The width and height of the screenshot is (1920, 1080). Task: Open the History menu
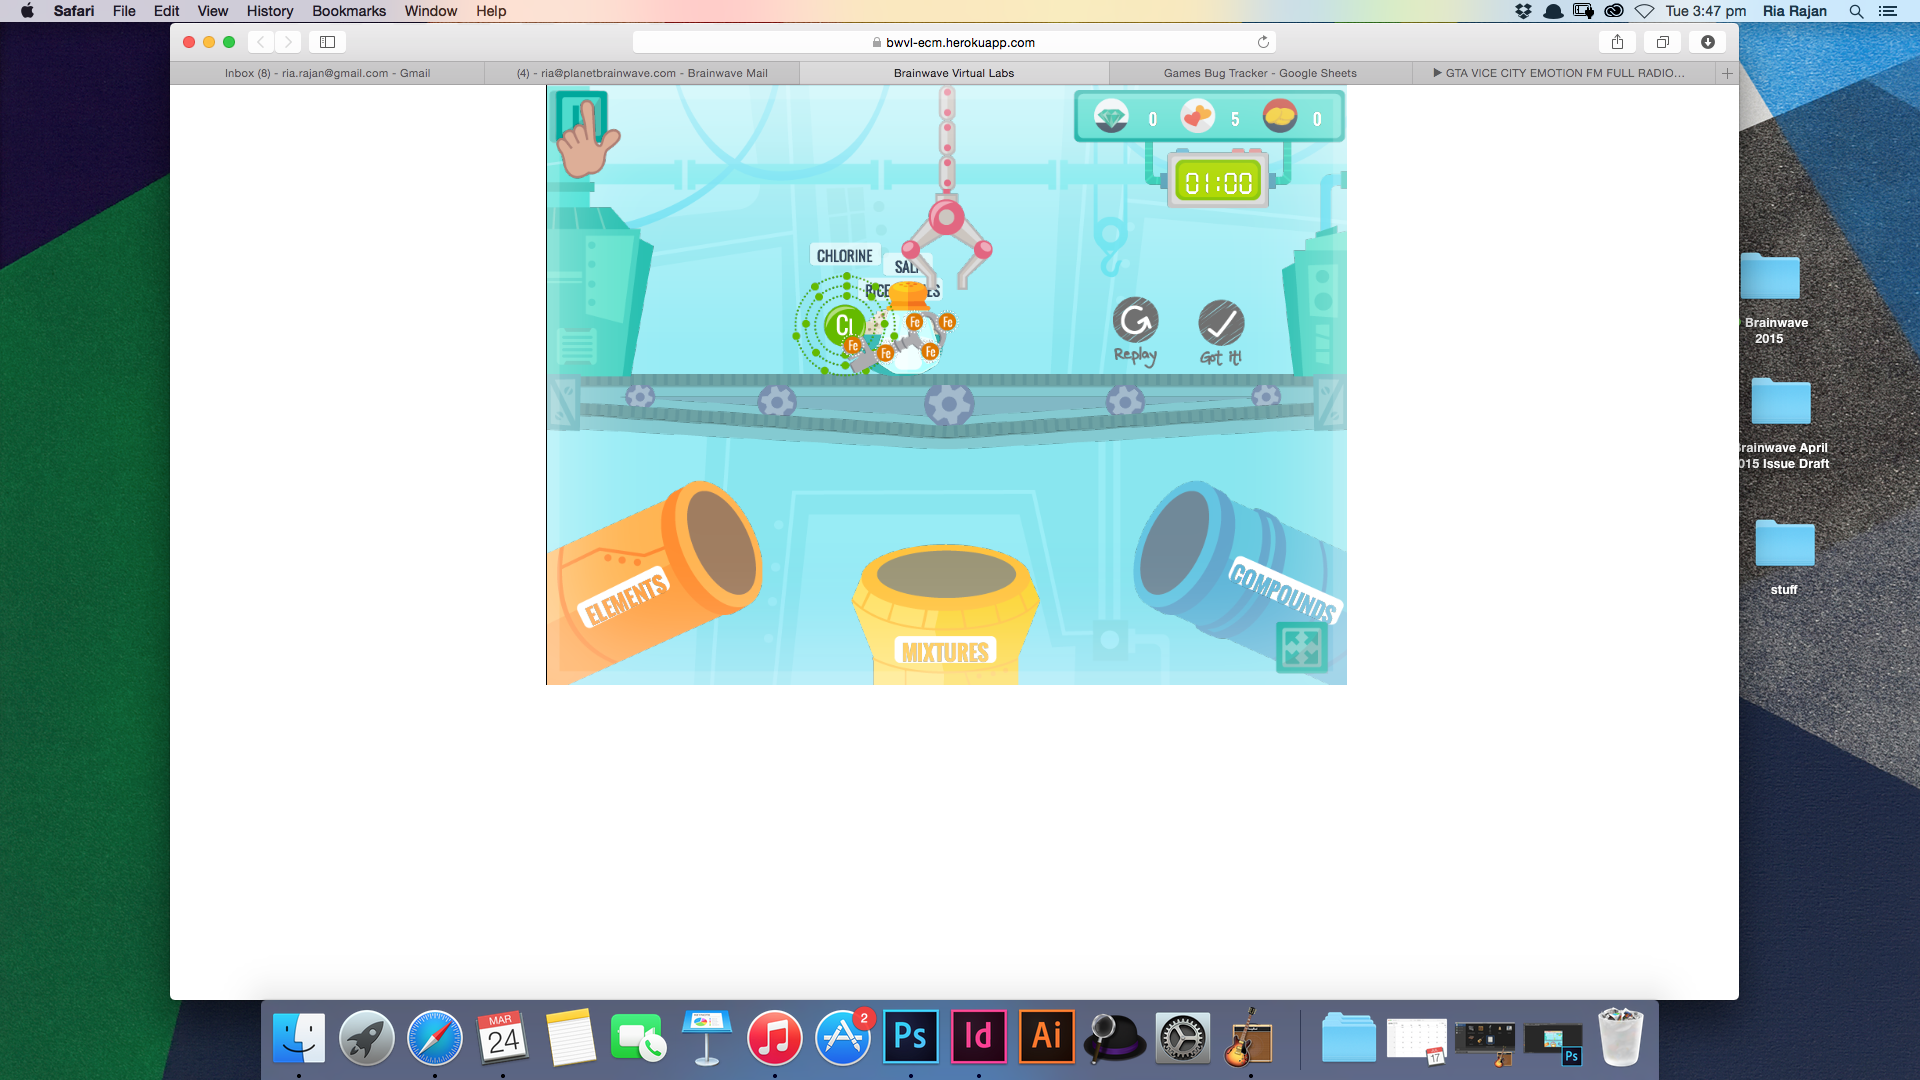point(270,11)
